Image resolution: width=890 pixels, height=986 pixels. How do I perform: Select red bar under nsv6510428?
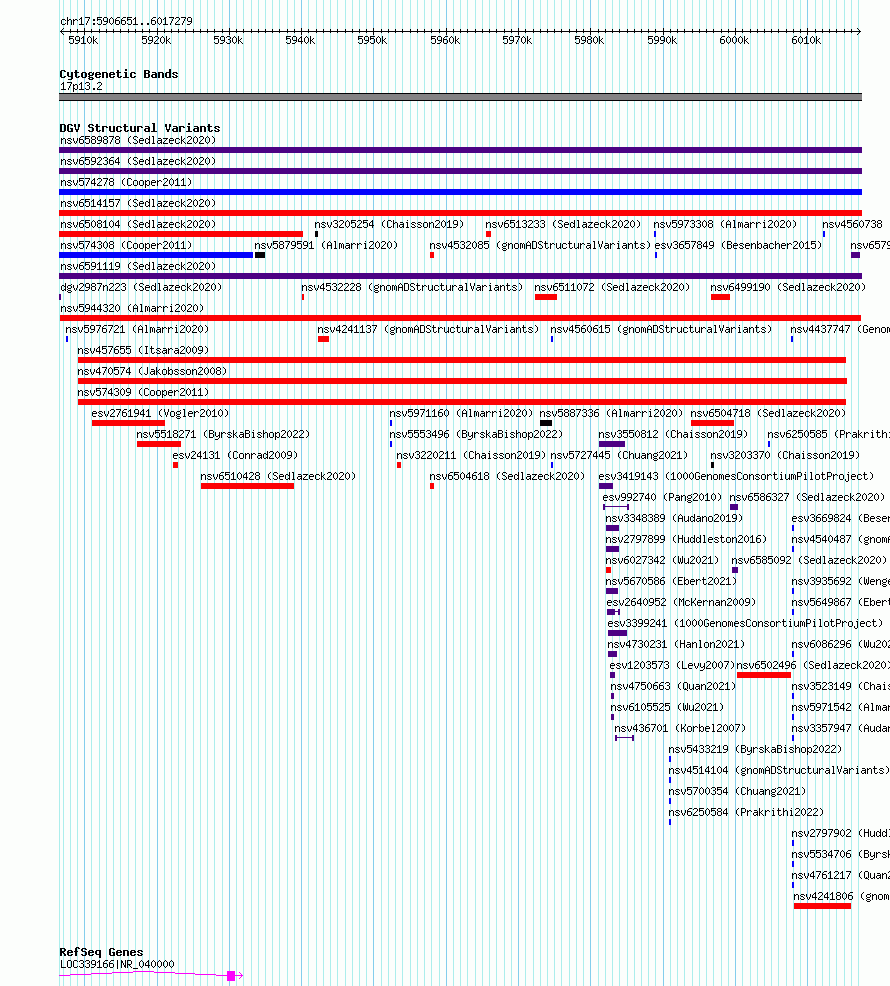247,486
